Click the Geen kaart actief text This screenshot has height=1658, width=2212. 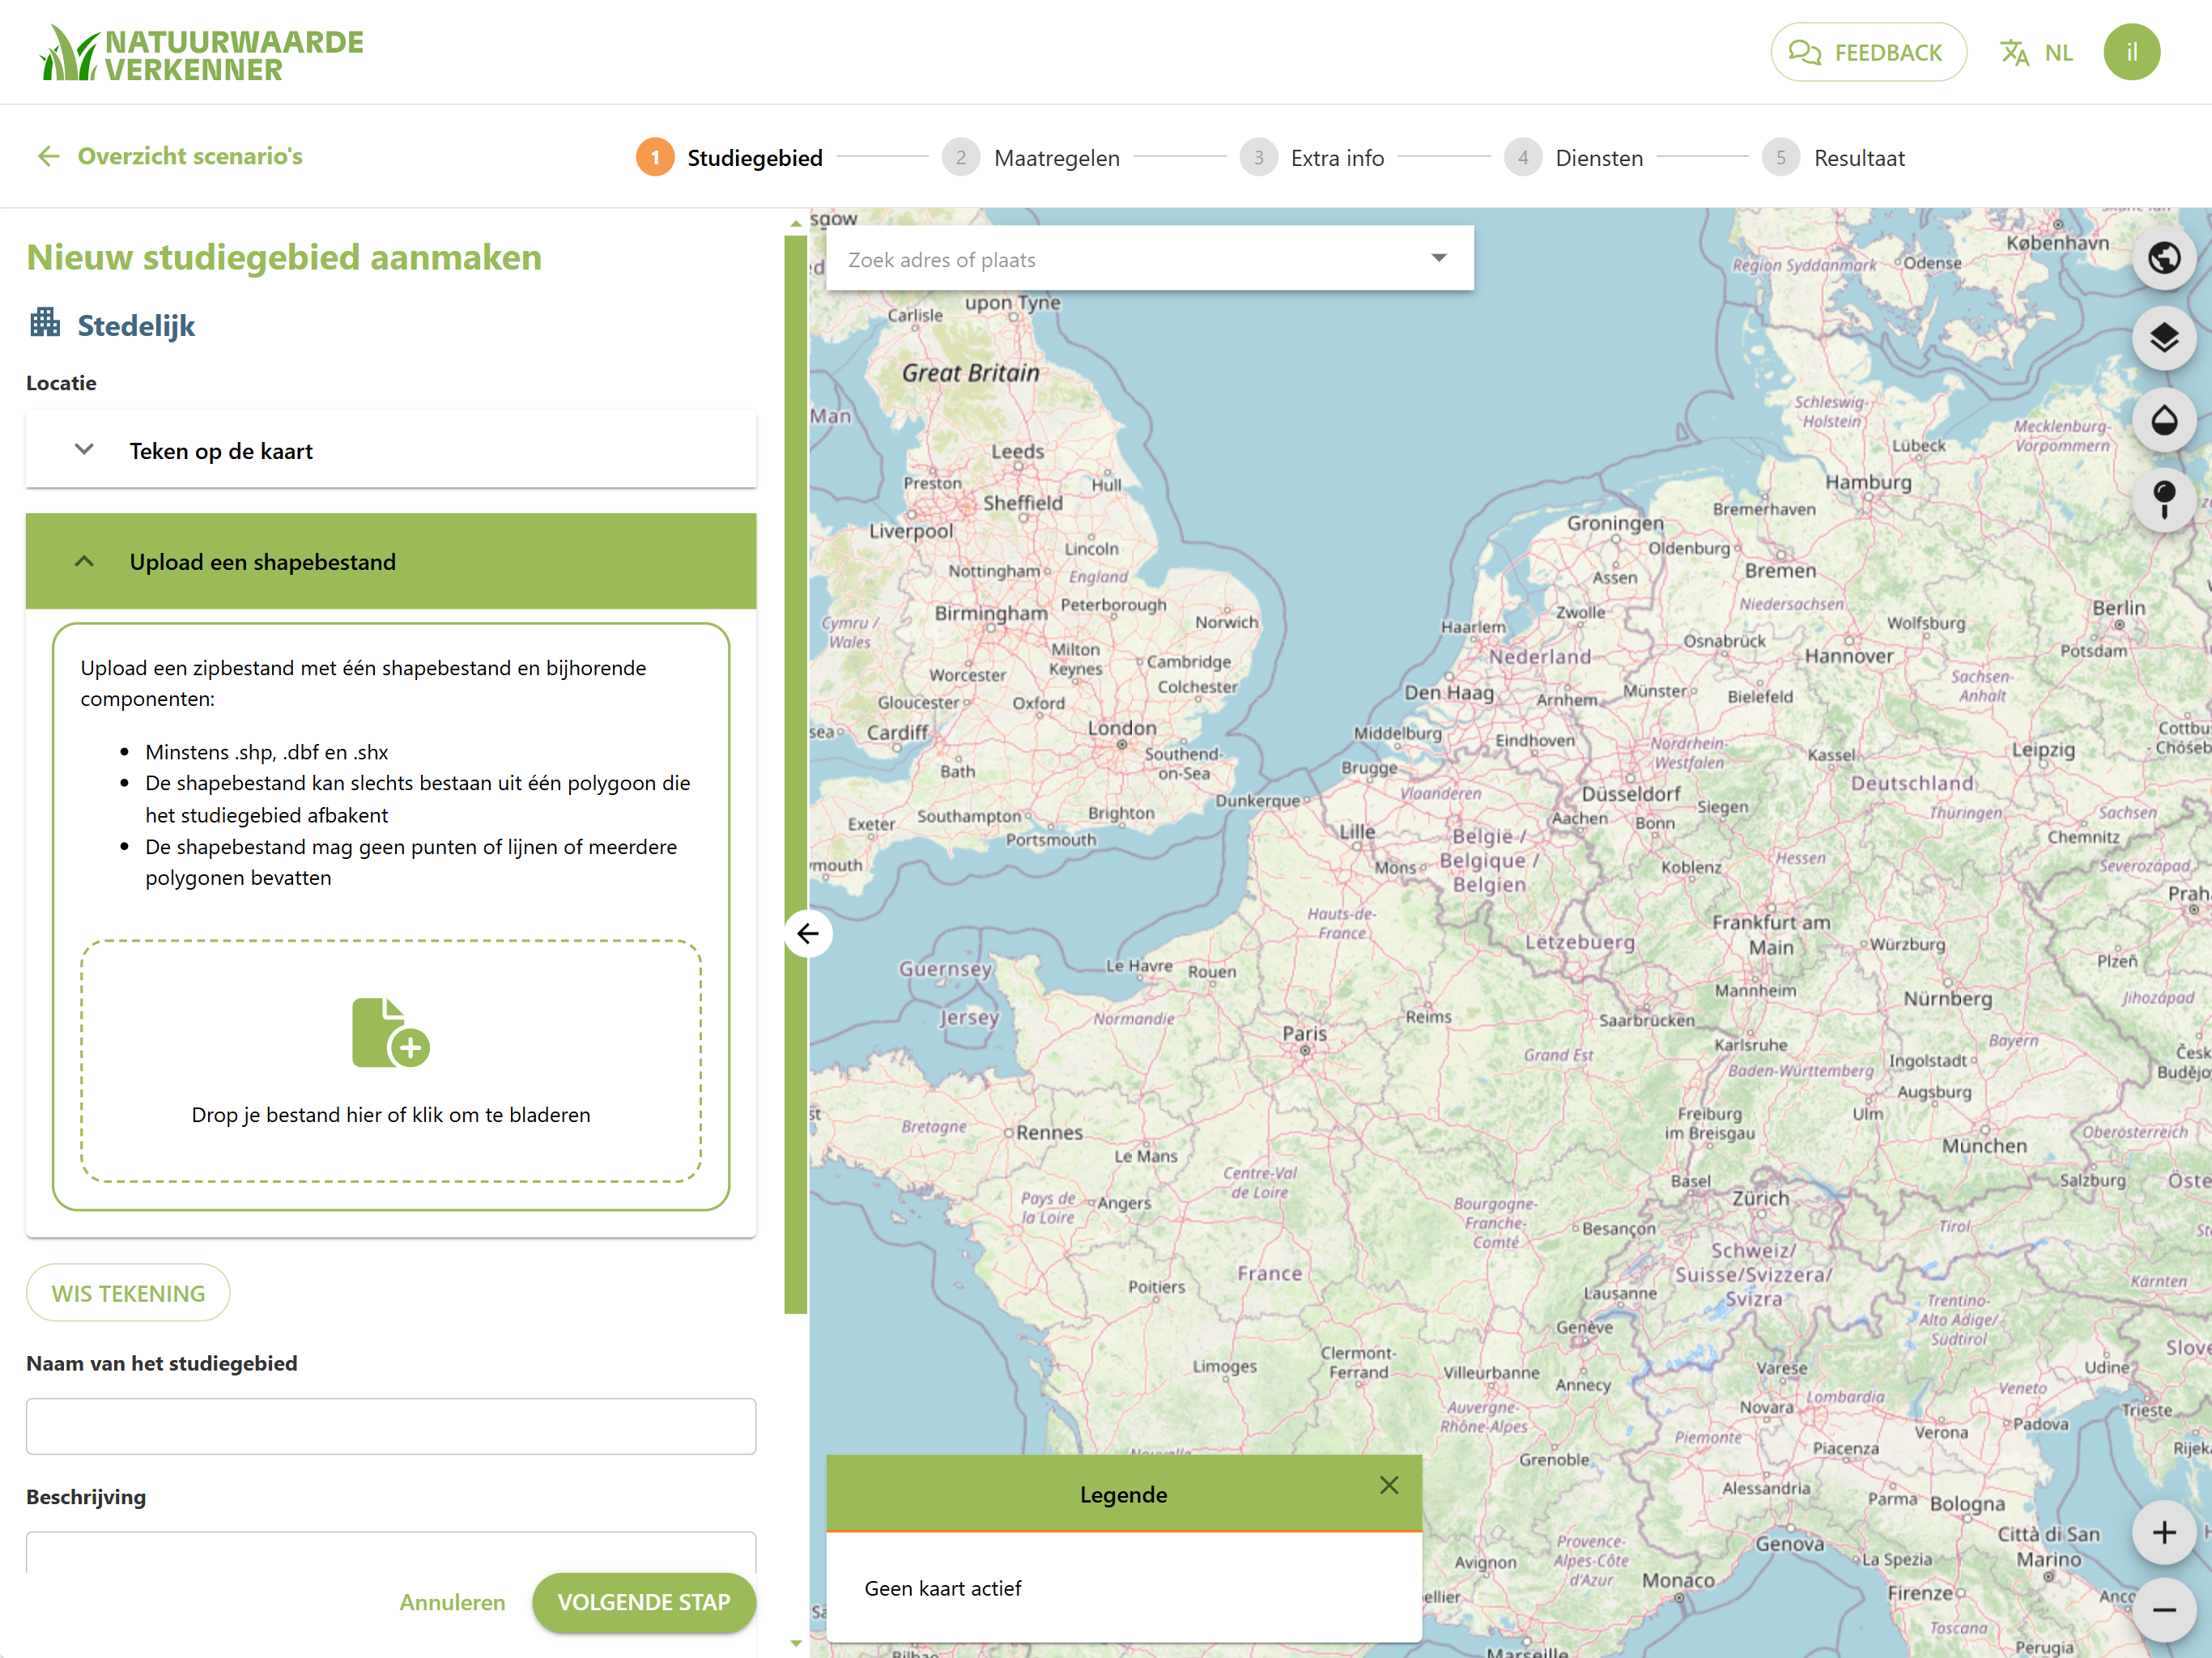[943, 1588]
